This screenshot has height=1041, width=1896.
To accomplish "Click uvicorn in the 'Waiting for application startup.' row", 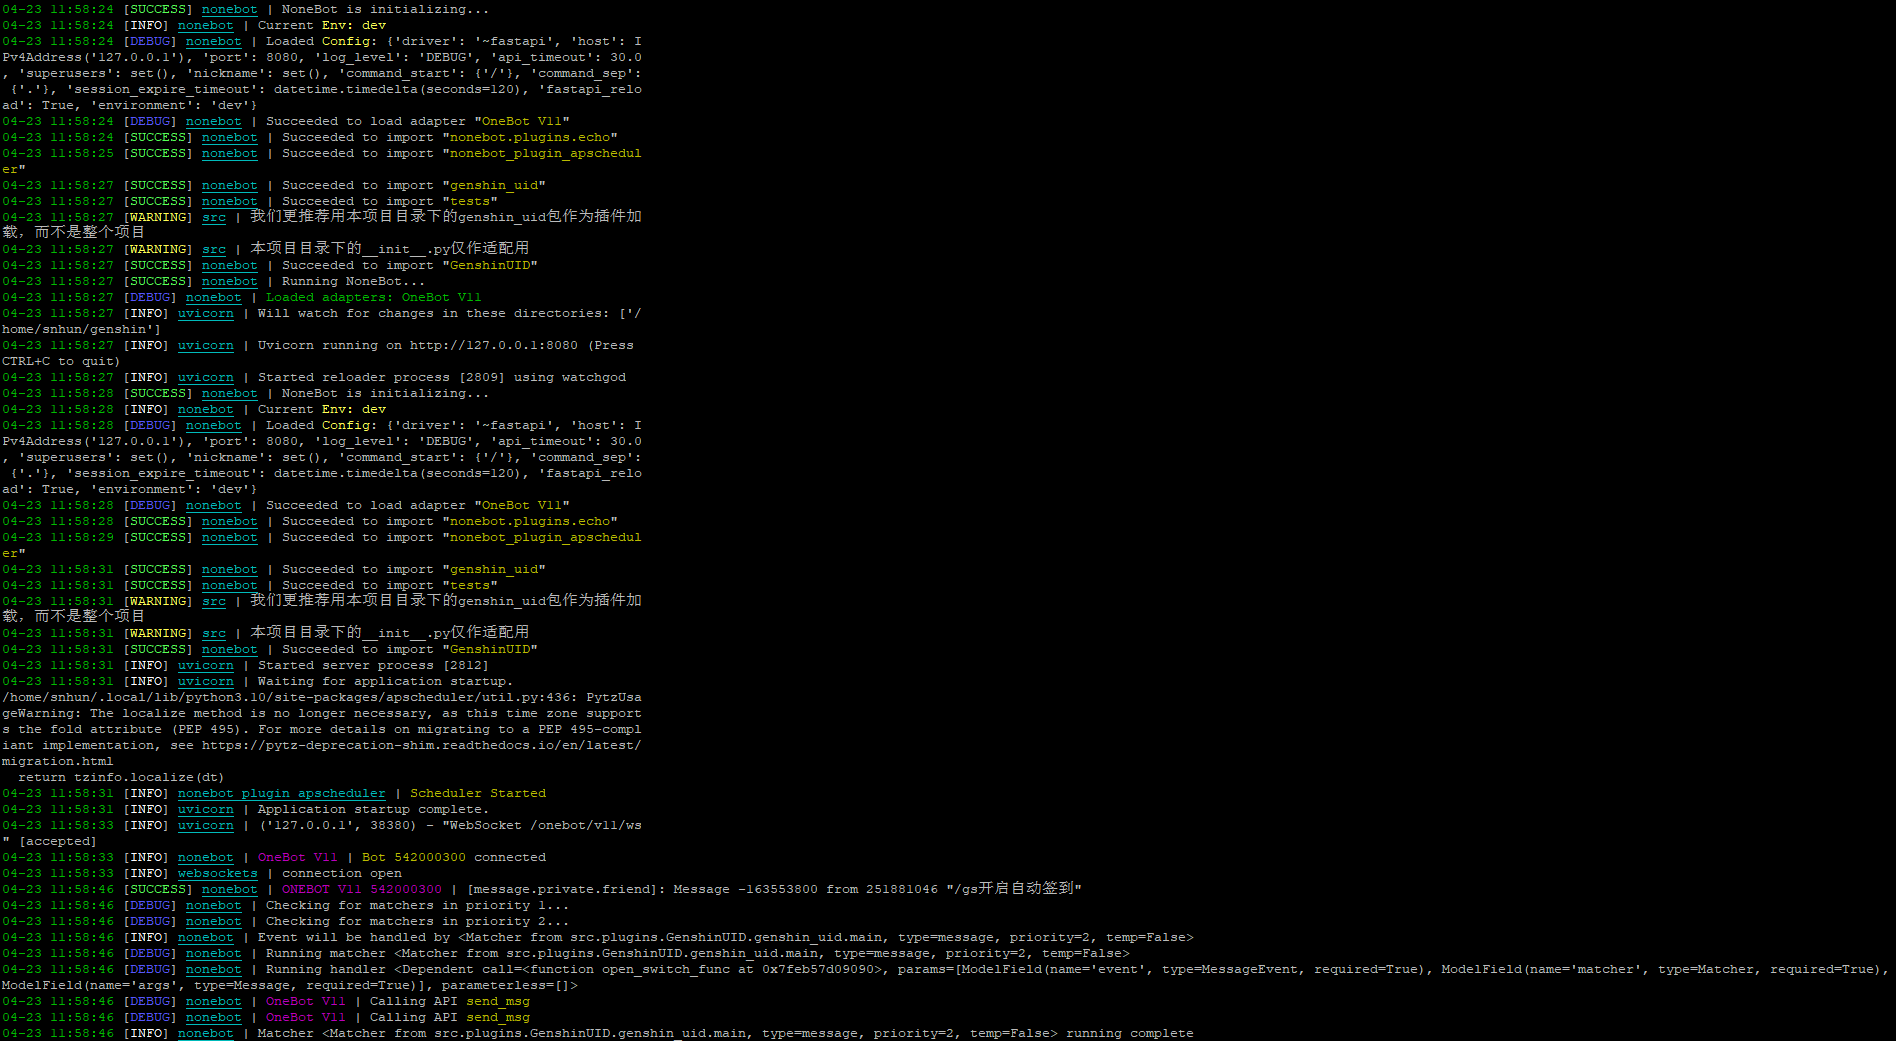I will click(205, 681).
